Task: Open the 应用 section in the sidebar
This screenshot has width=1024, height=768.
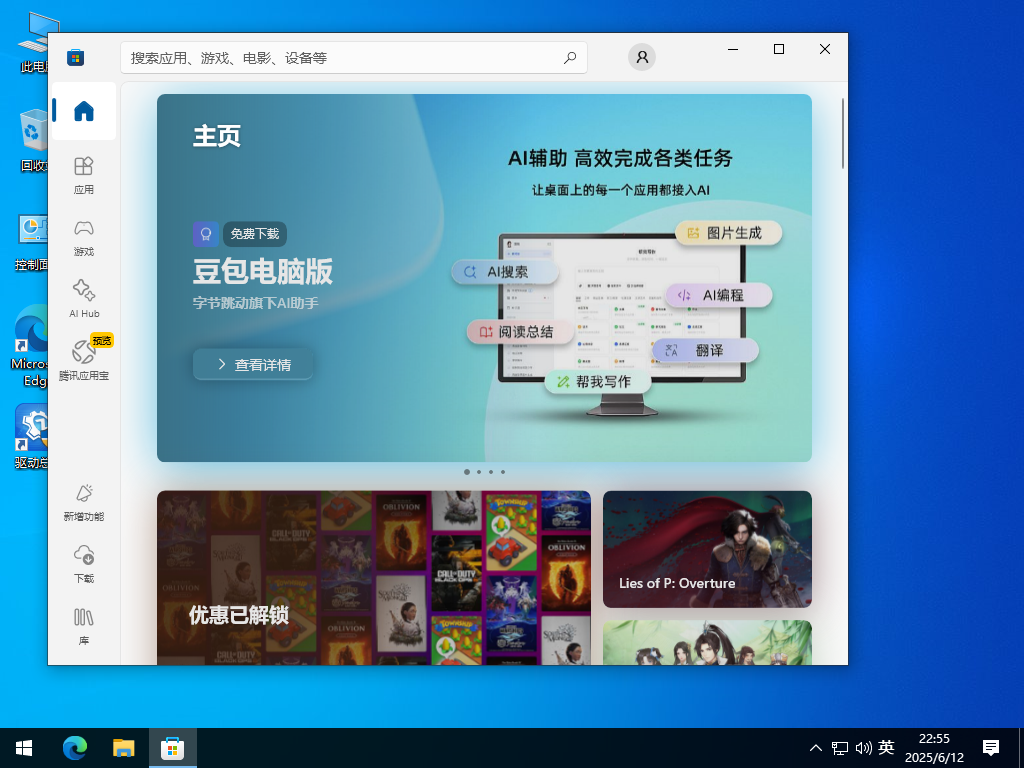Action: [84, 175]
